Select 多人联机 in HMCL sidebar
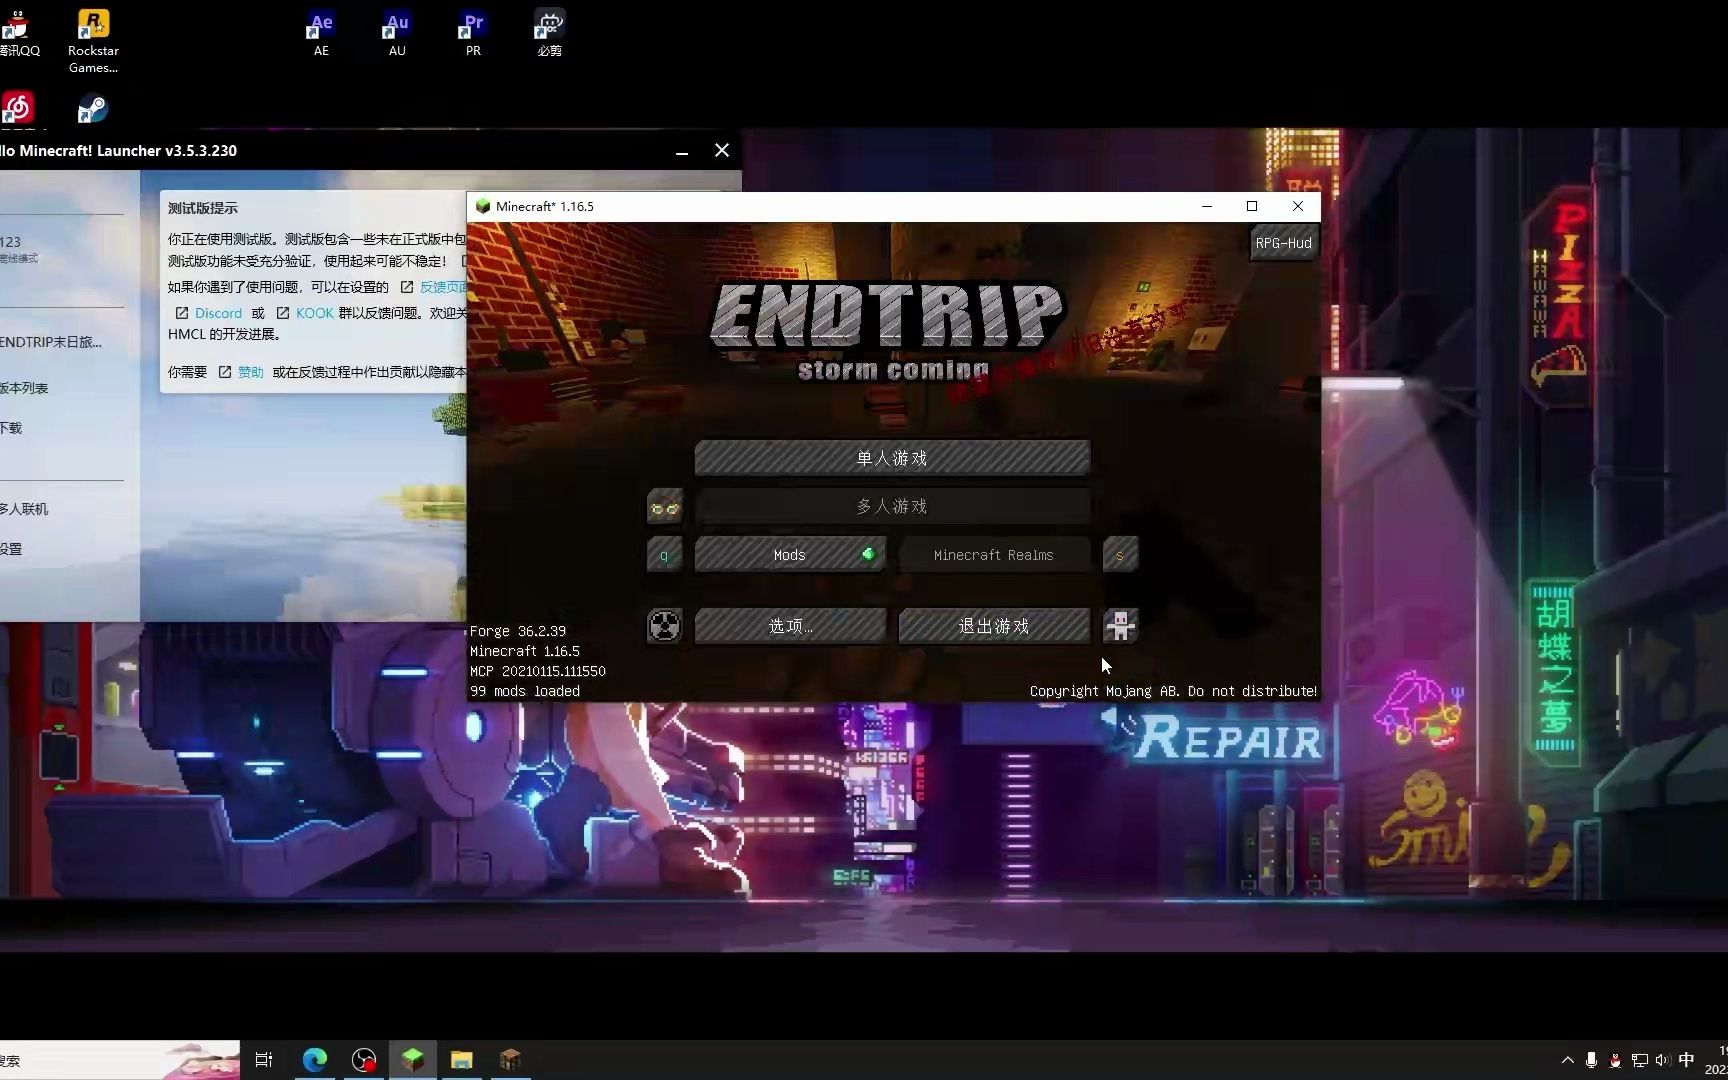The image size is (1728, 1080). point(24,509)
